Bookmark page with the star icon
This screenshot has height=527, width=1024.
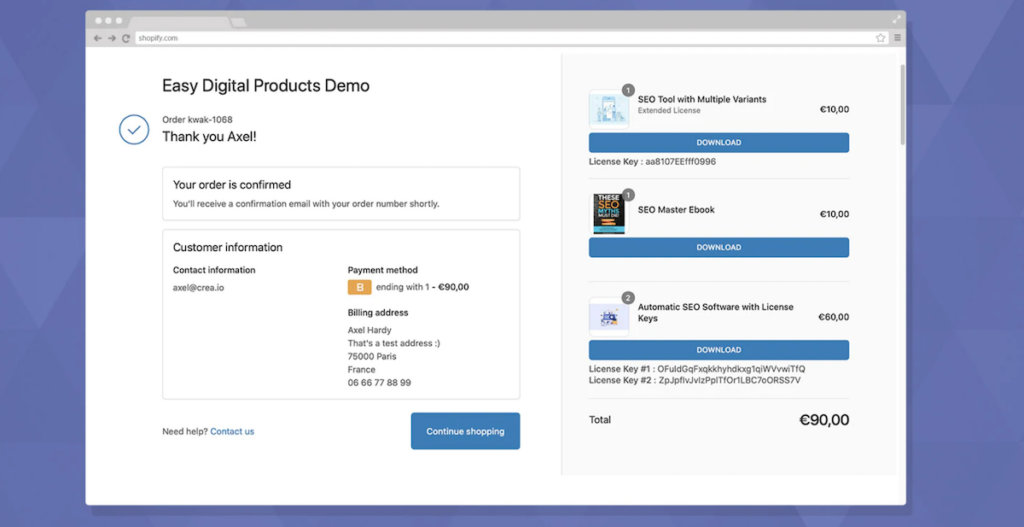click(x=880, y=38)
